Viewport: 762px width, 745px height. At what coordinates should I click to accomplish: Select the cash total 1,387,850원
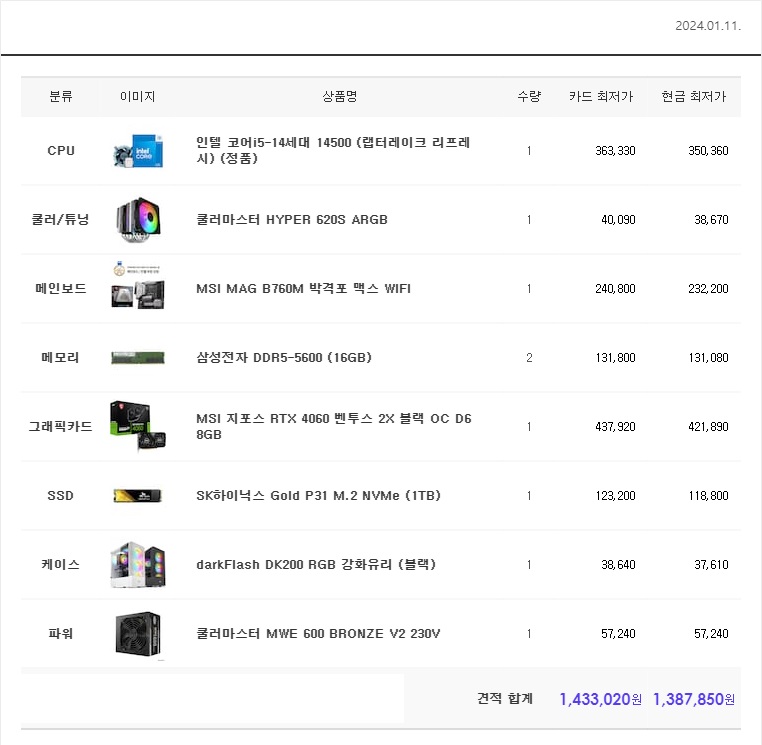coord(693,699)
